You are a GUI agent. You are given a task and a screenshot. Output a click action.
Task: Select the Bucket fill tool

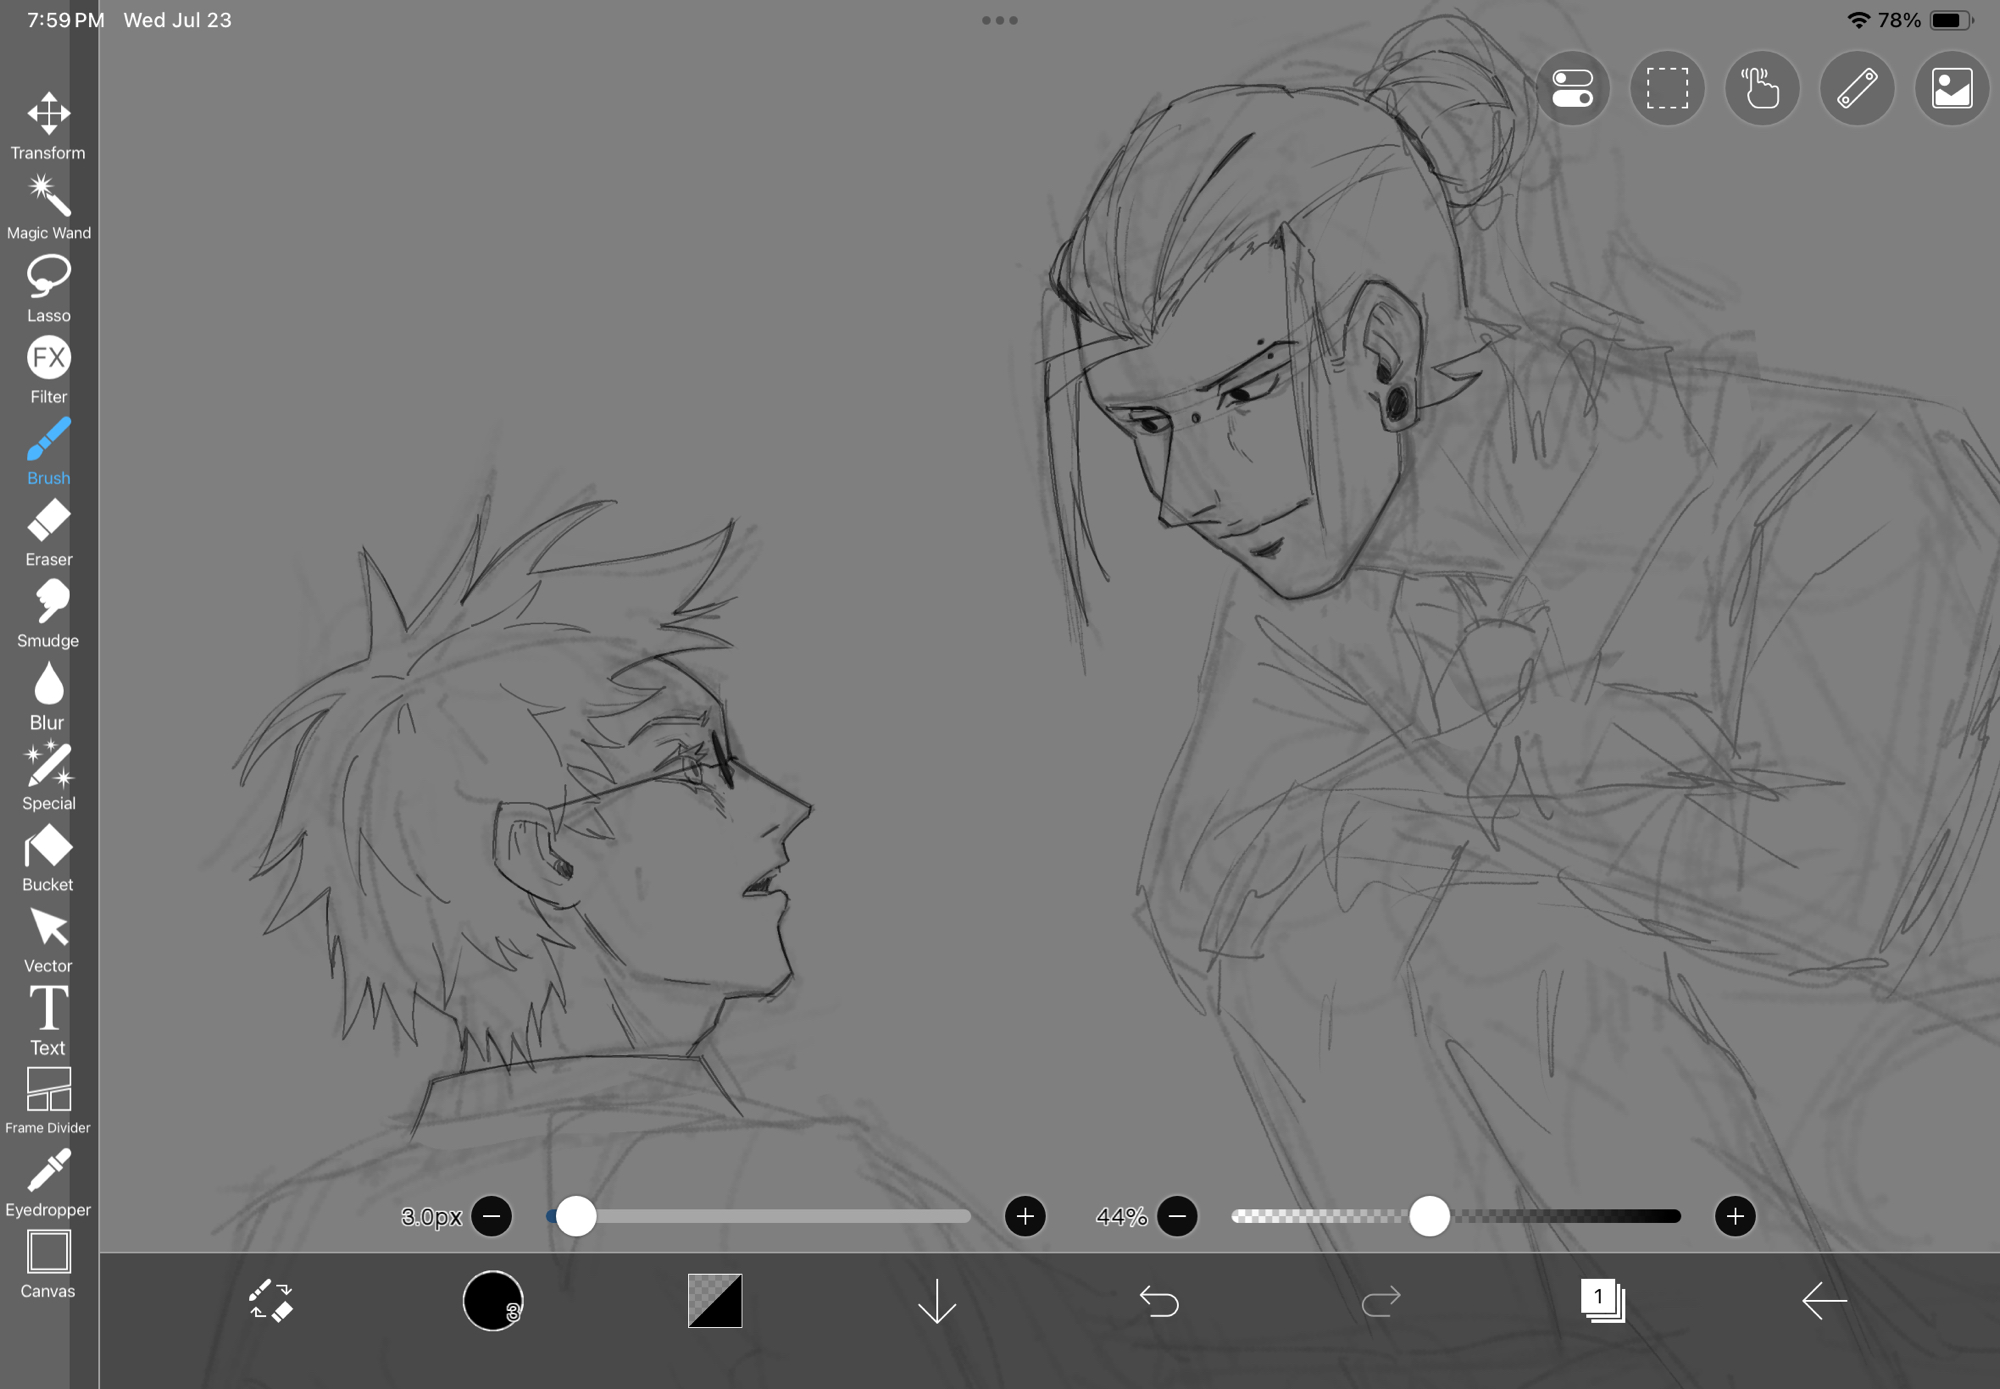click(48, 857)
